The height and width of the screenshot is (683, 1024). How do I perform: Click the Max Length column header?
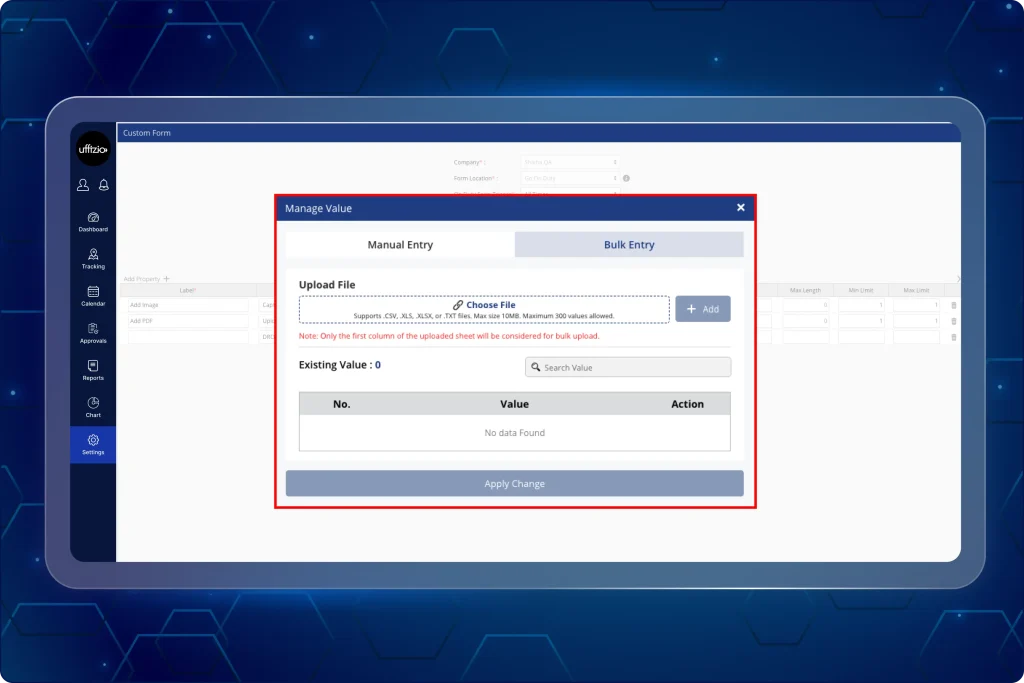click(x=805, y=291)
